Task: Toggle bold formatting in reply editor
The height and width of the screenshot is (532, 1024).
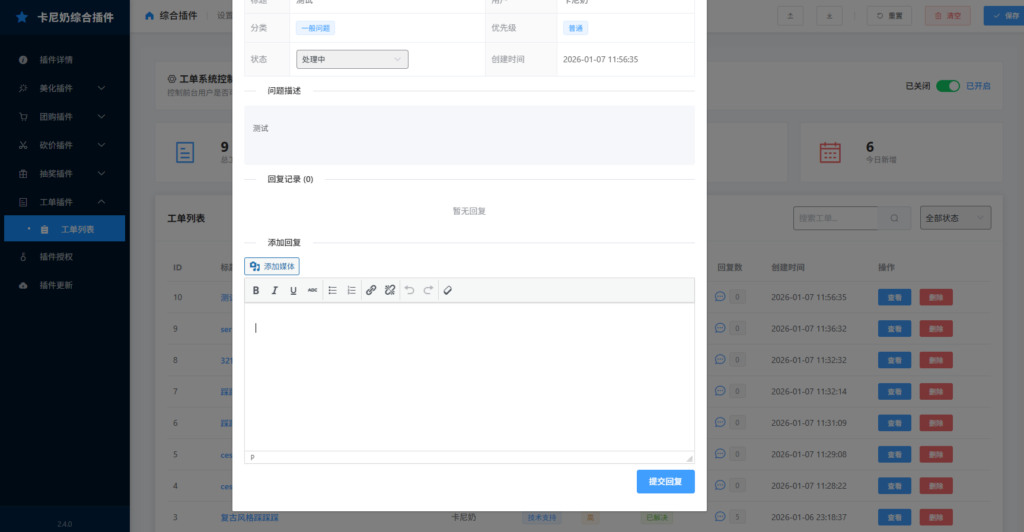Action: coord(256,290)
